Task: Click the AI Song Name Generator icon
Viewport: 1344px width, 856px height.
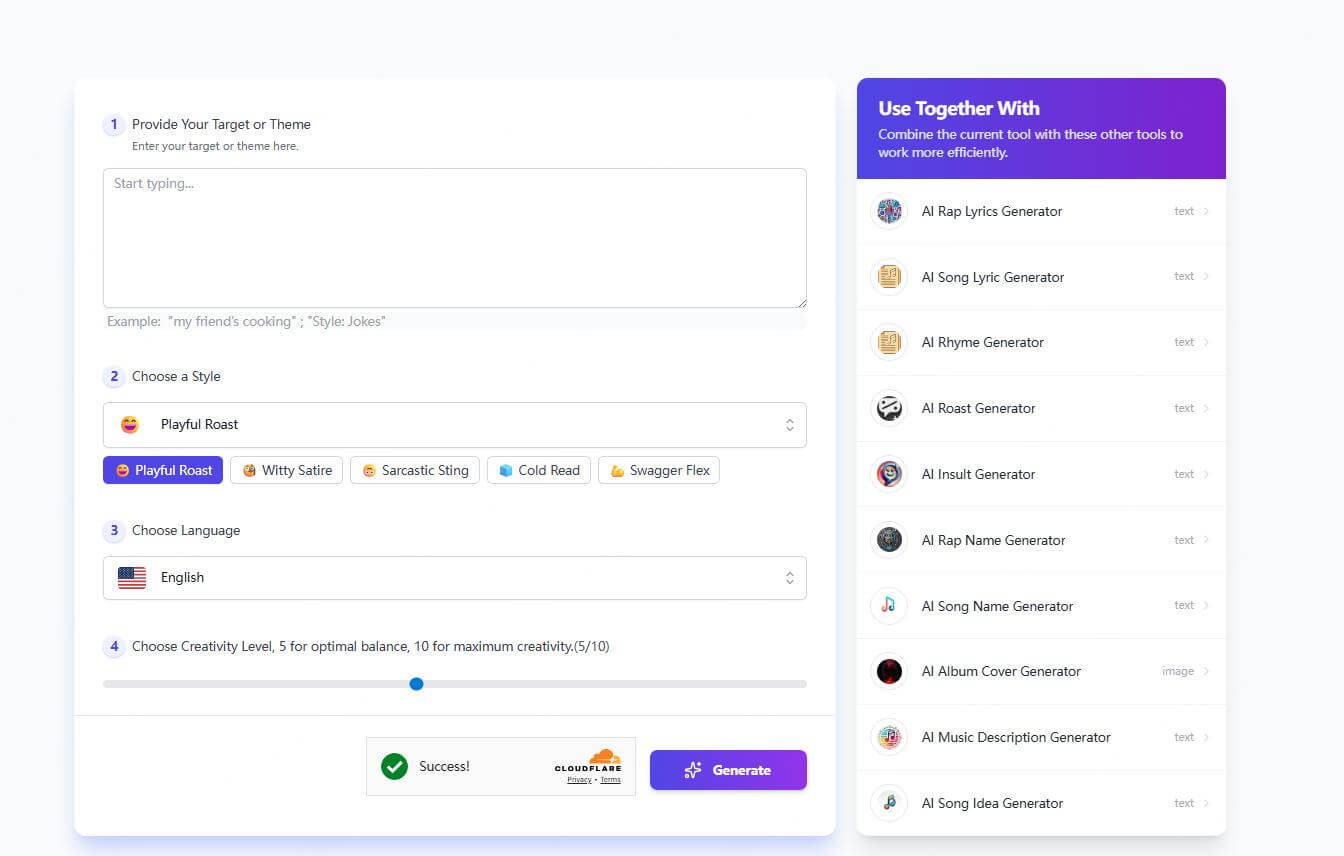Action: 889,606
